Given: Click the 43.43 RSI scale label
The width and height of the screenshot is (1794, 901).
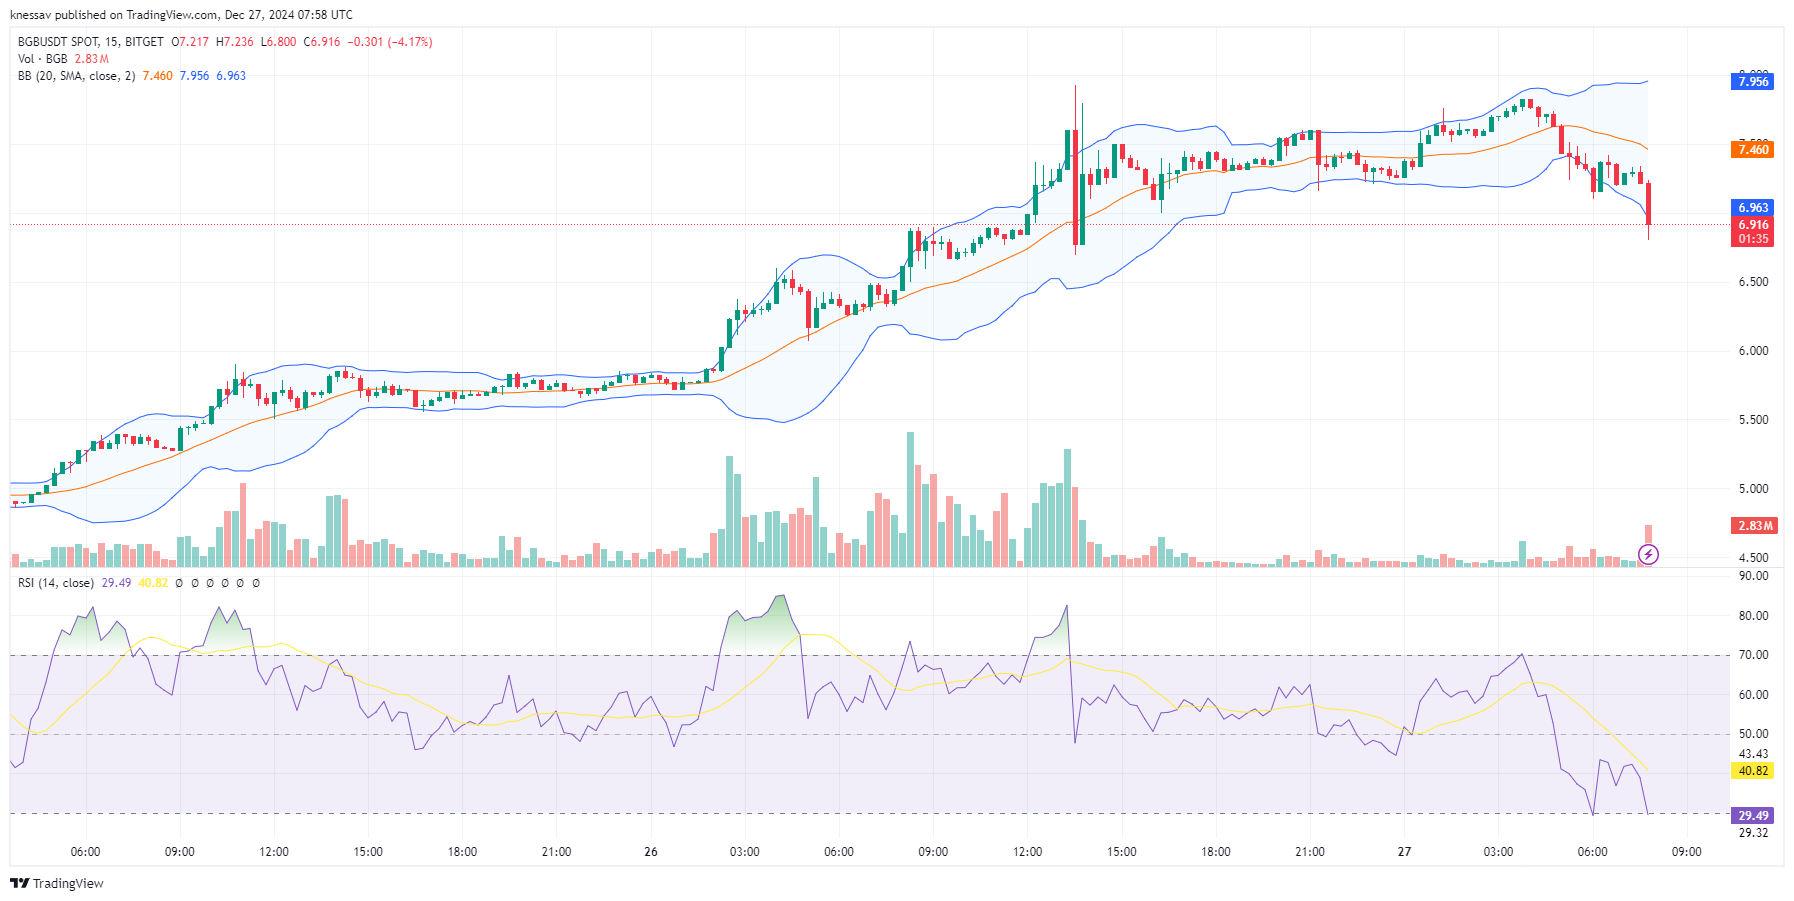Looking at the screenshot, I should click(x=1753, y=754).
